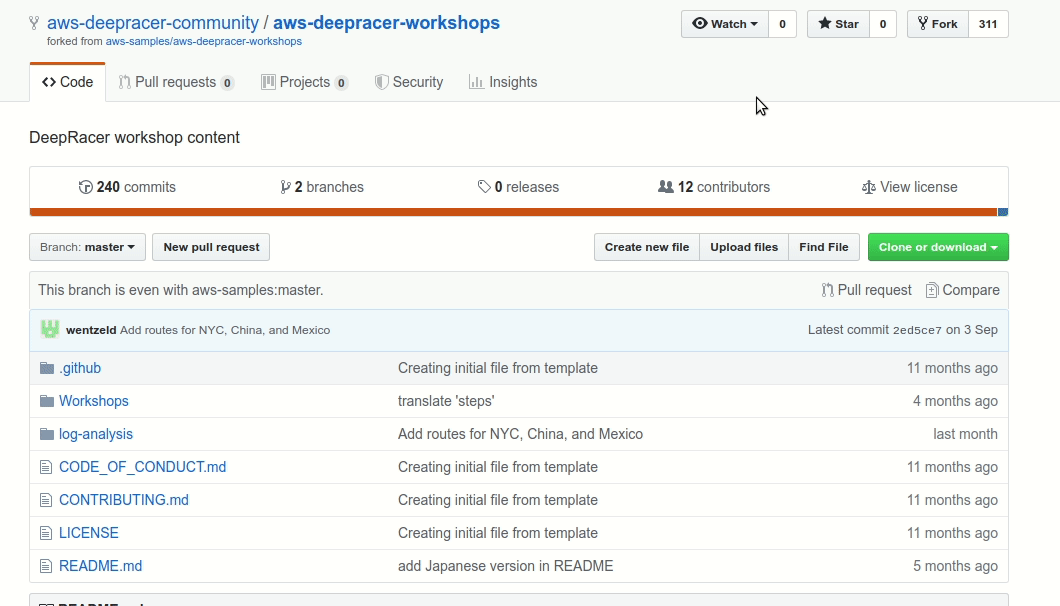This screenshot has height=606, width=1060.
Task: Open aws-deepracer-community organization link
Action: 153,23
